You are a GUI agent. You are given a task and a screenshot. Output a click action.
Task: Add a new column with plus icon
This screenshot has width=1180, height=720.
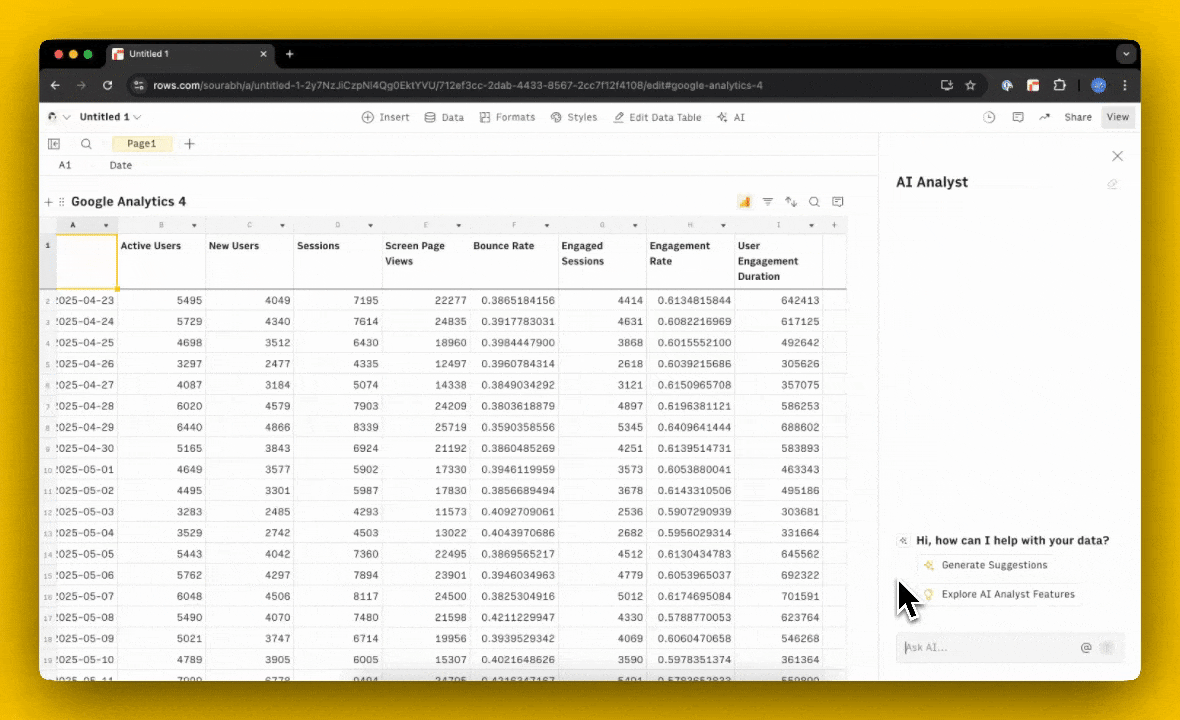(x=834, y=225)
